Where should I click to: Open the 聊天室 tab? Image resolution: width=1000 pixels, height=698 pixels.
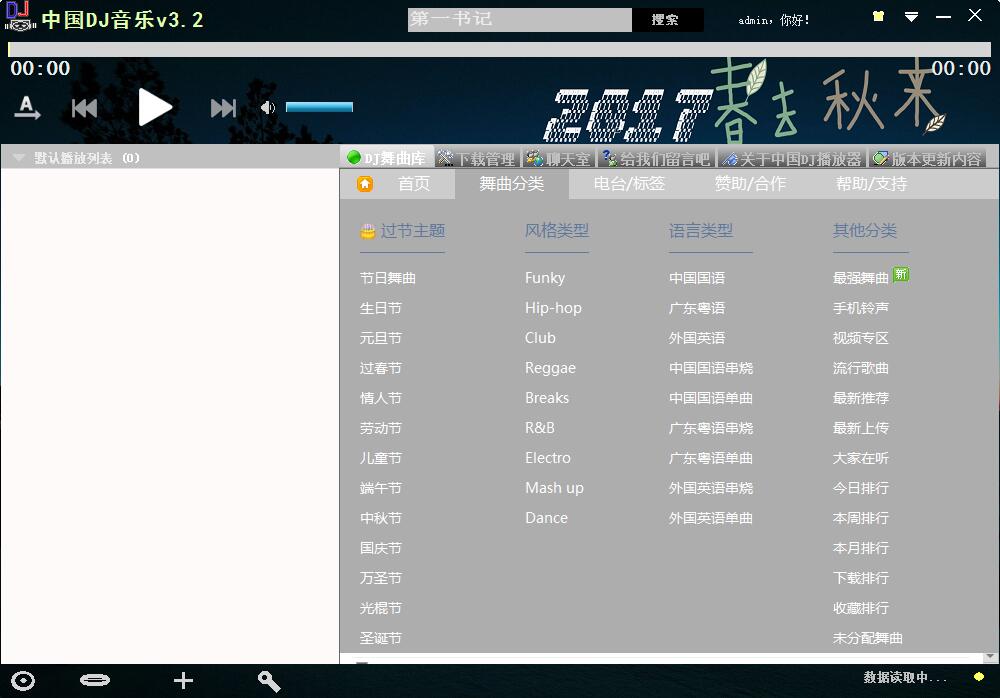click(558, 158)
